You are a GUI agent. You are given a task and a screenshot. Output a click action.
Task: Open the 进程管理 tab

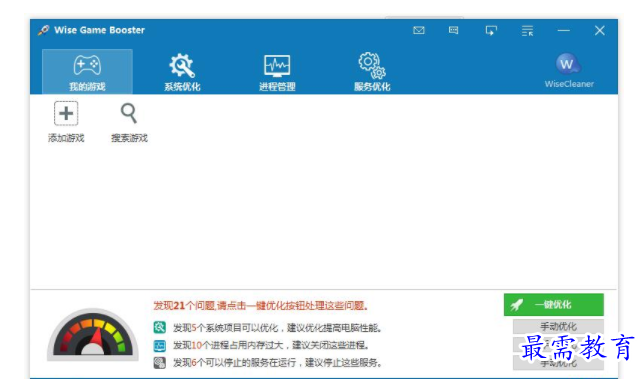(277, 72)
